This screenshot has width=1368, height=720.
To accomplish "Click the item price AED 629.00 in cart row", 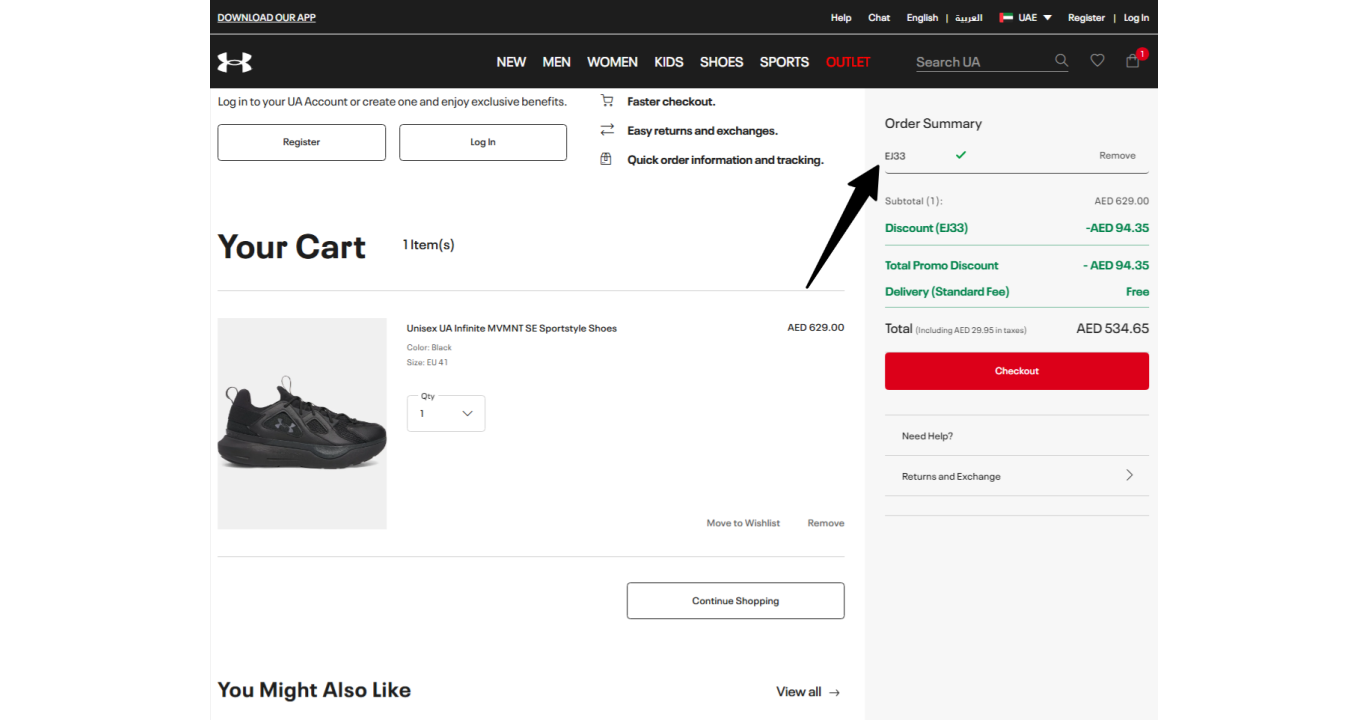I will point(816,327).
